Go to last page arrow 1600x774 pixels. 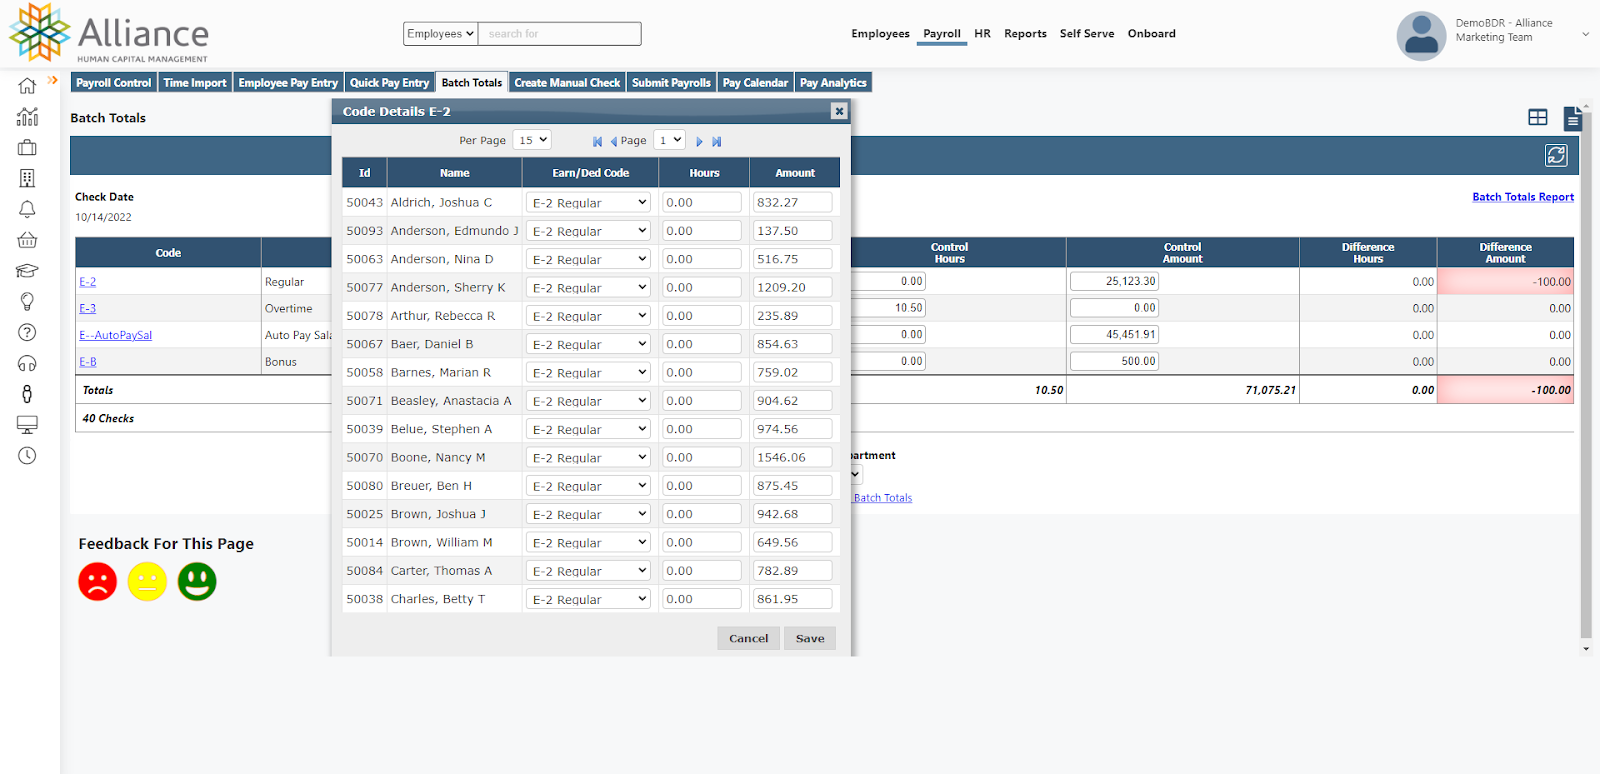pos(716,142)
